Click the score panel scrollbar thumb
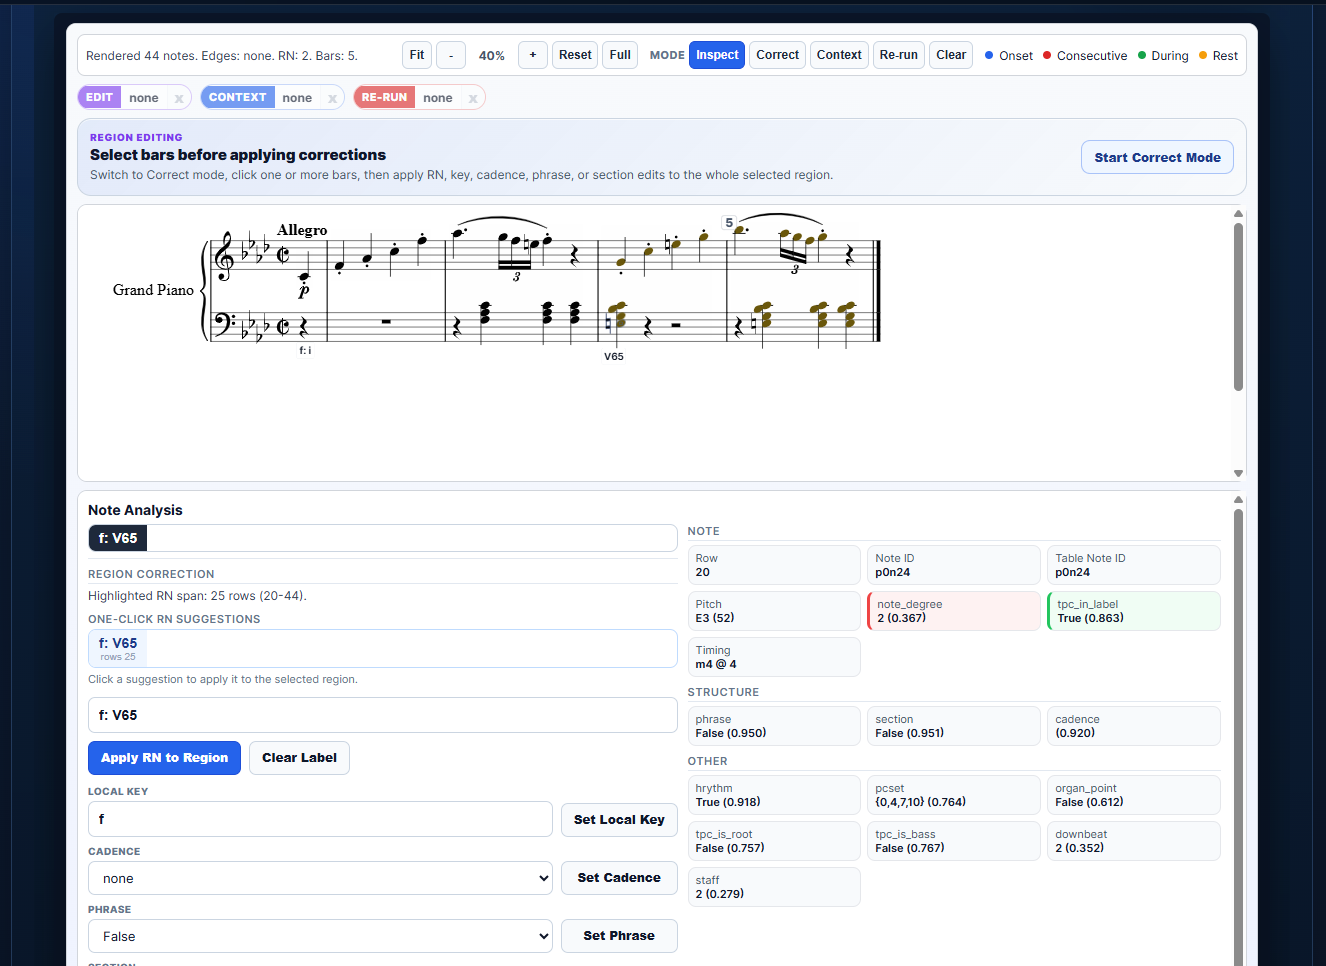Screen dimensions: 1326x966 pos(1238,306)
